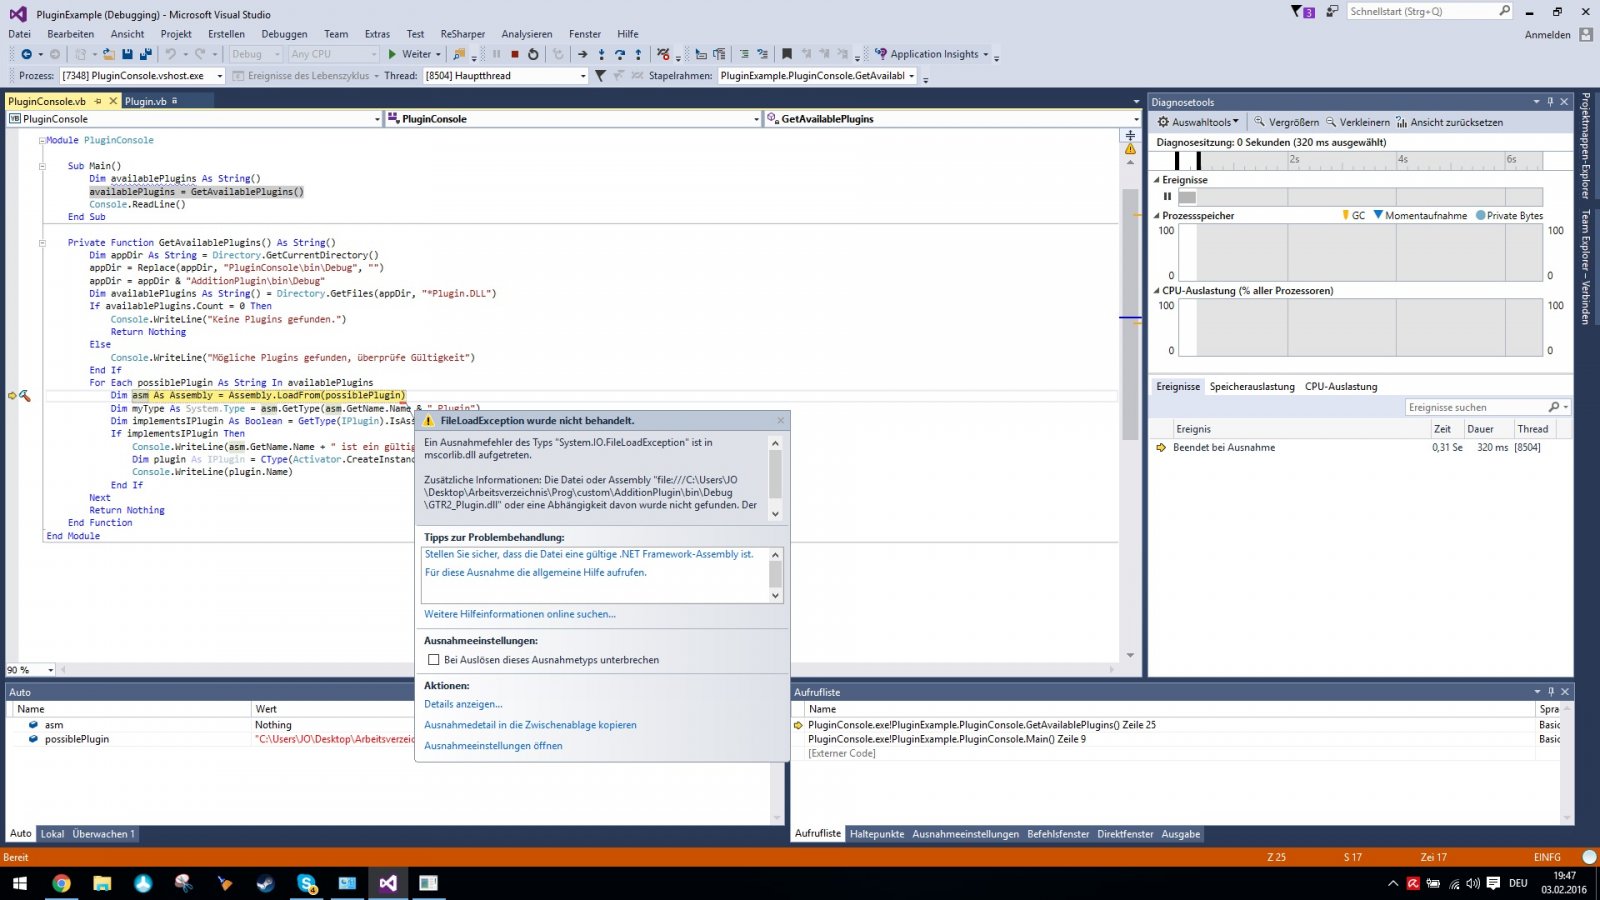This screenshot has height=900, width=1600.
Task: Collapse the Prozessspeicher section
Action: coord(1157,216)
